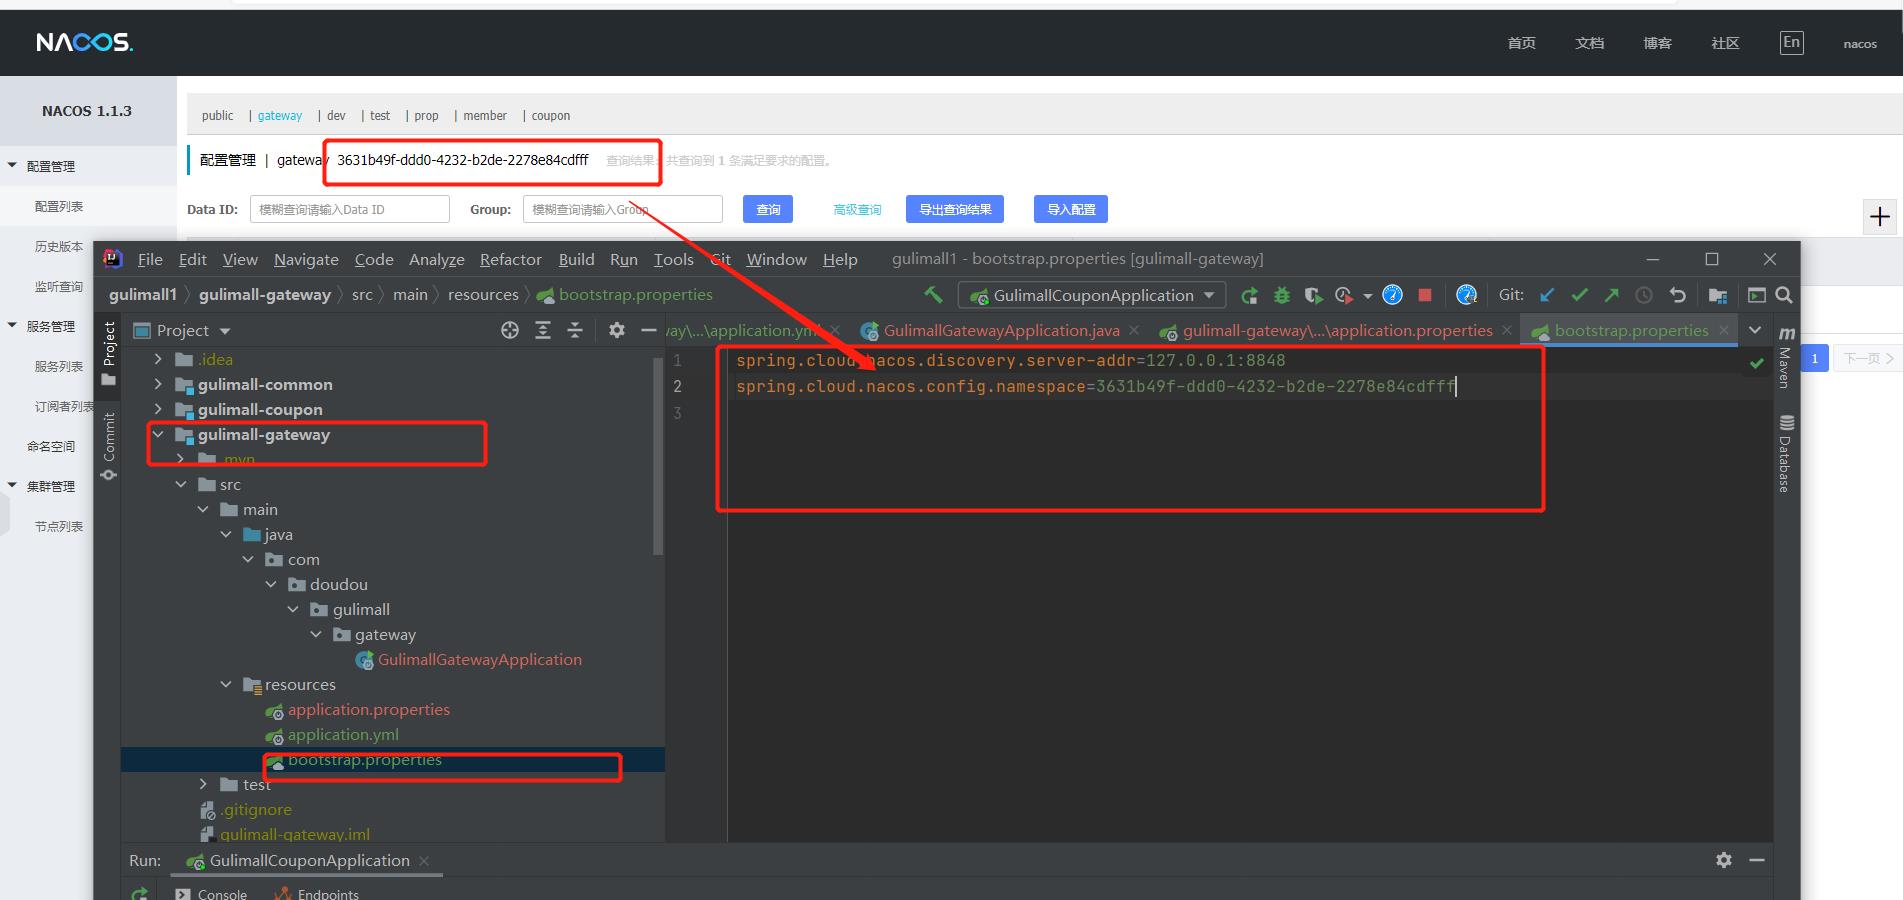The image size is (1903, 900).
Task: Switch language with En button
Action: point(1792,42)
